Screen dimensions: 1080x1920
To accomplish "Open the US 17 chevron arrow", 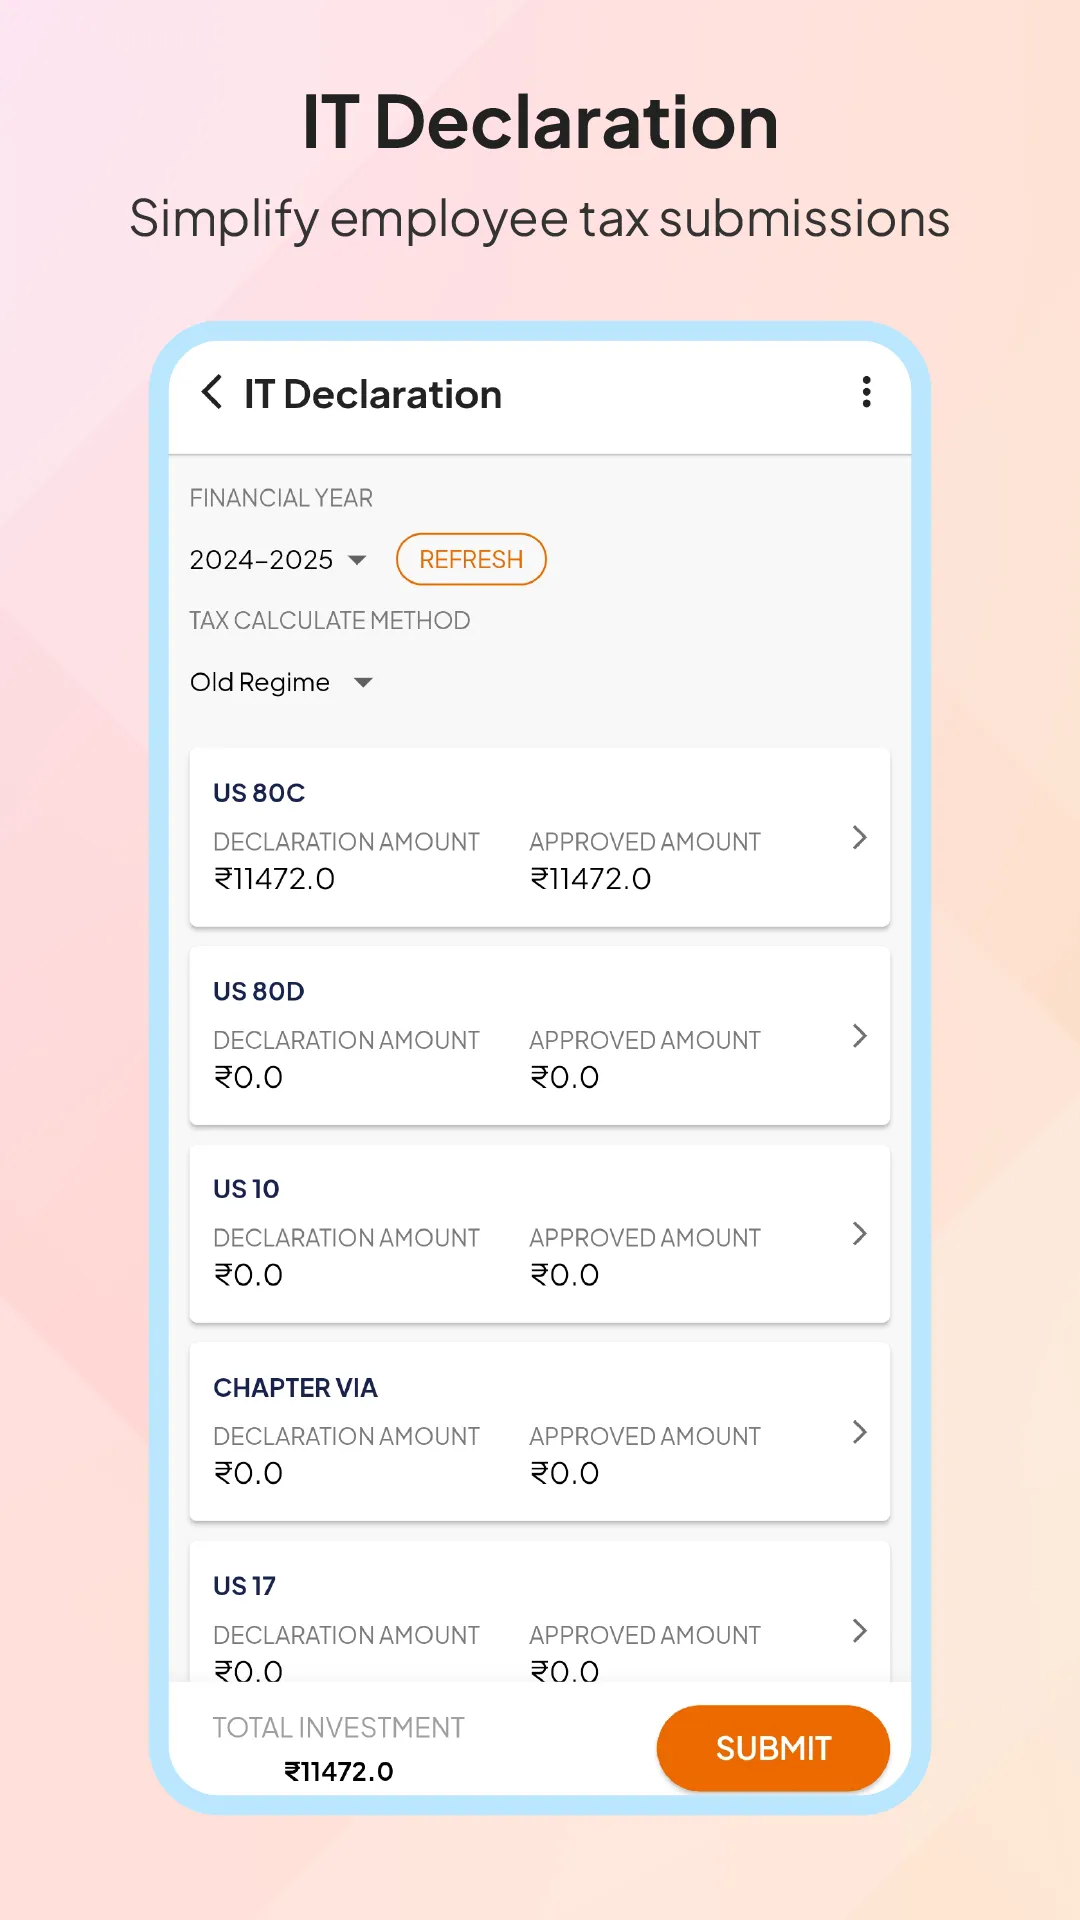I will click(859, 1631).
